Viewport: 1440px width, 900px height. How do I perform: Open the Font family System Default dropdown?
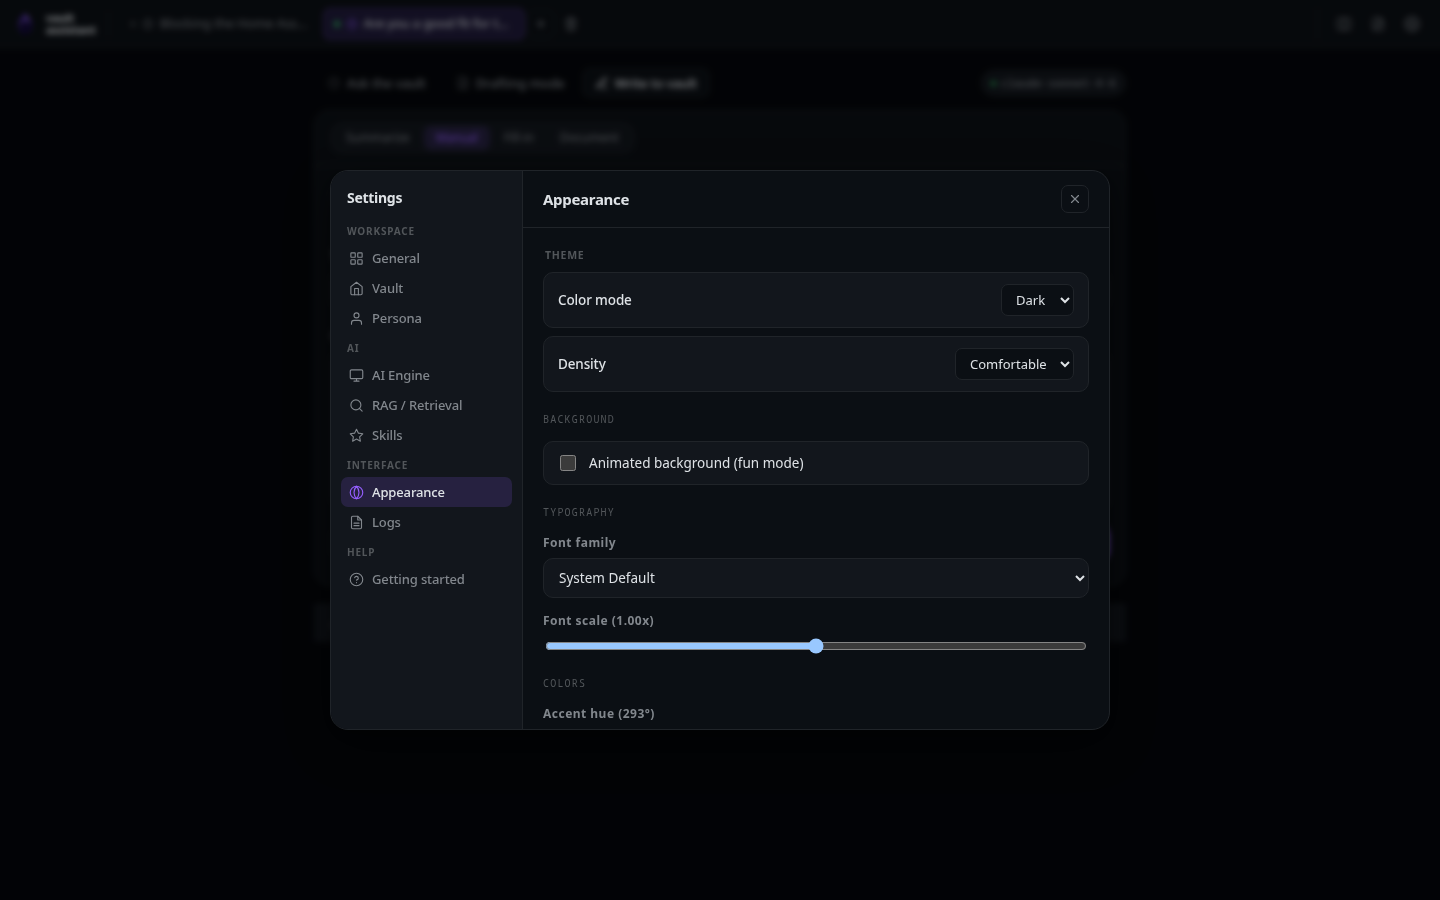coord(816,578)
